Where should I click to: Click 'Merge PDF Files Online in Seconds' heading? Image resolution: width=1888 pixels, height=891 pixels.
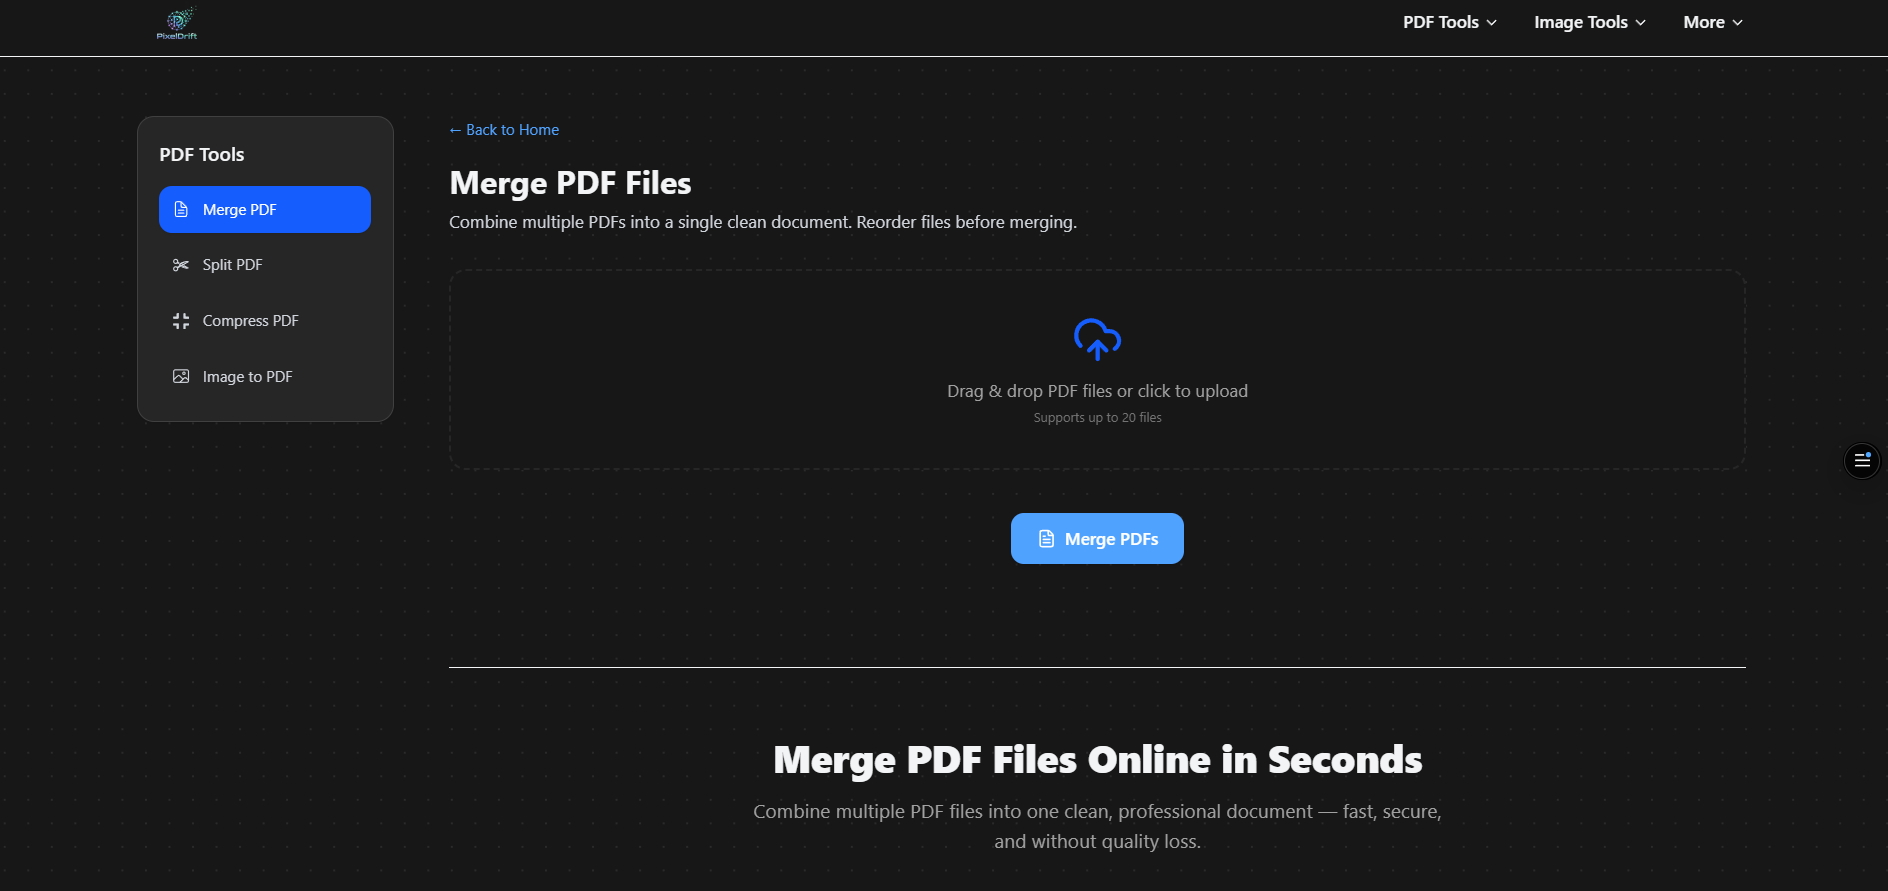pyautogui.click(x=1097, y=760)
